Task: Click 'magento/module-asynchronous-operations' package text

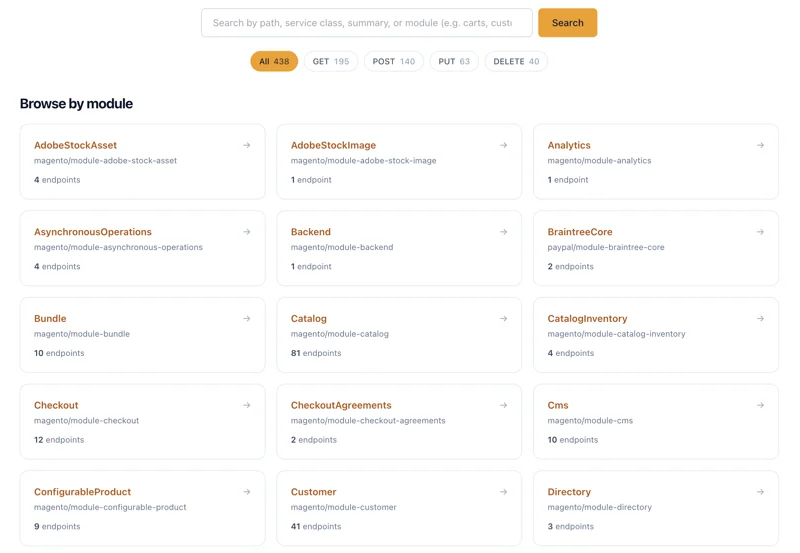Action: pos(118,247)
